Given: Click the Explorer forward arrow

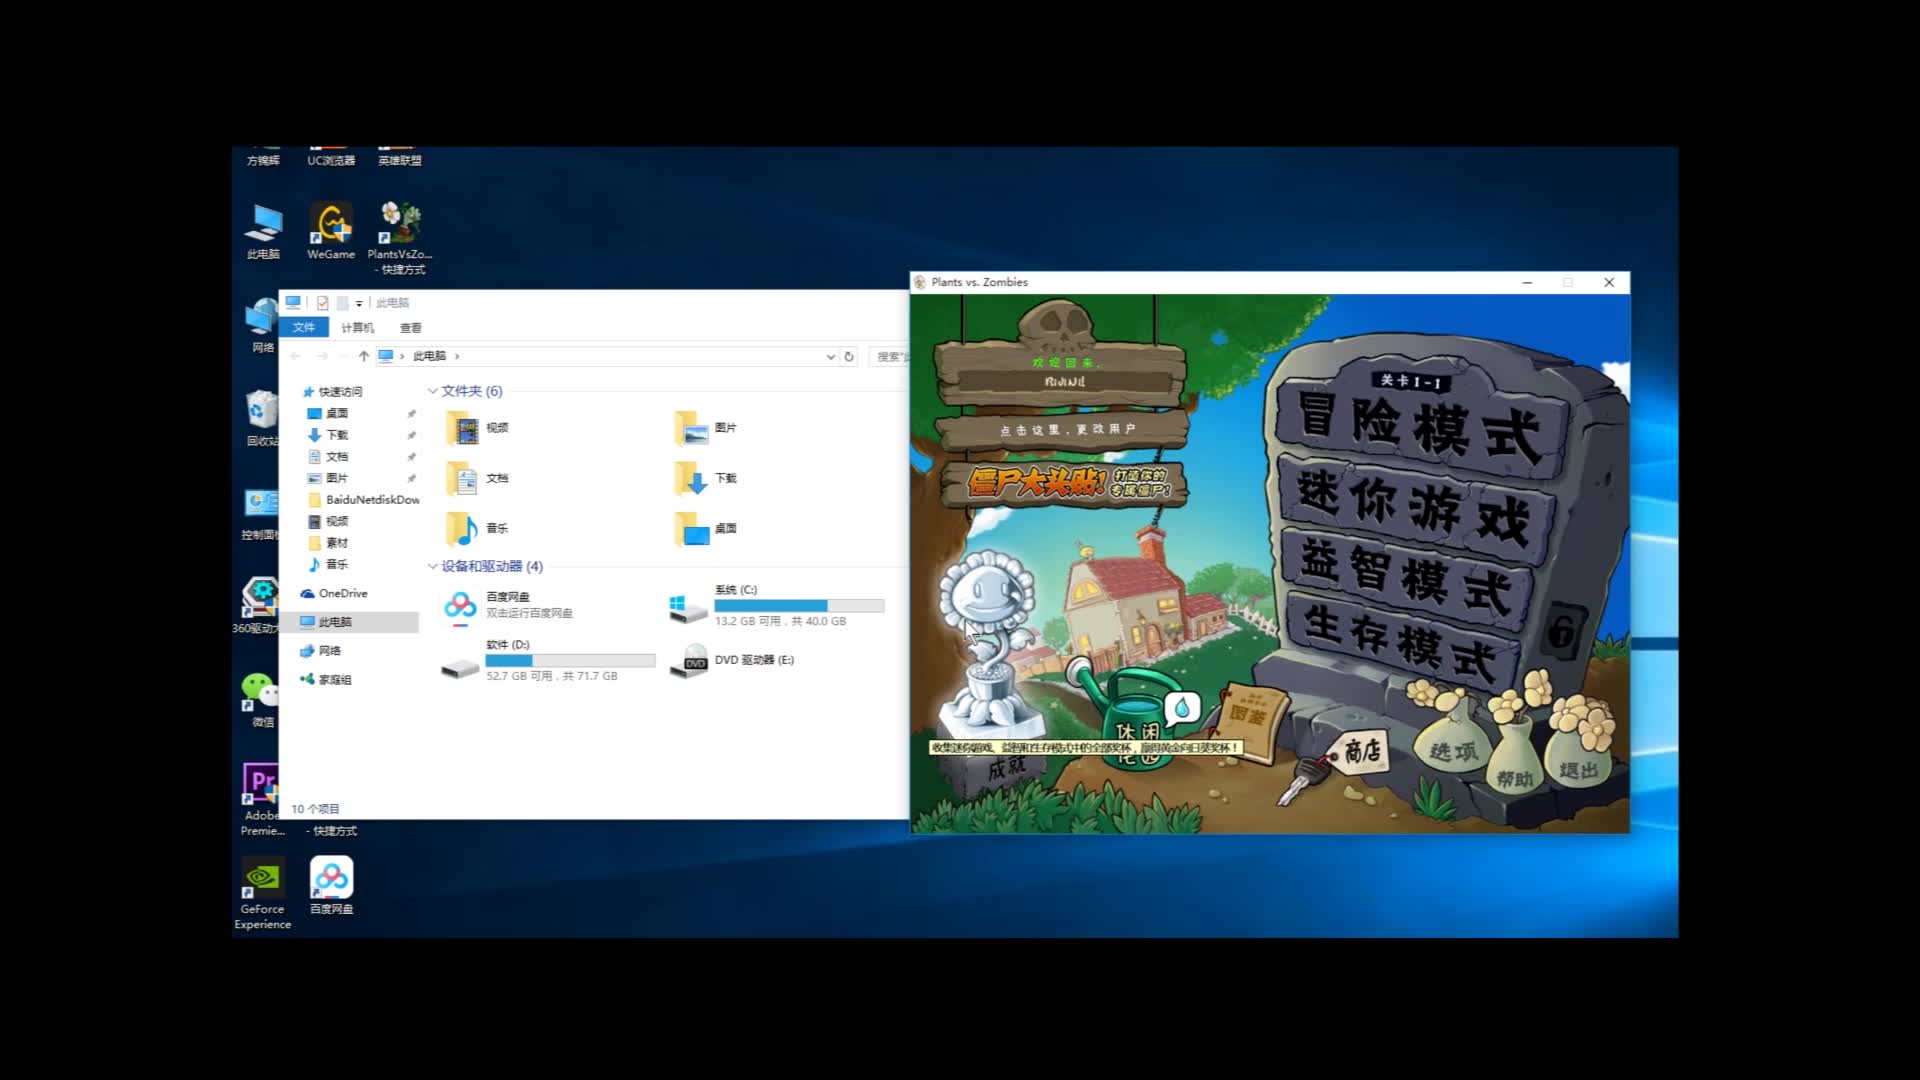Looking at the screenshot, I should [x=322, y=356].
